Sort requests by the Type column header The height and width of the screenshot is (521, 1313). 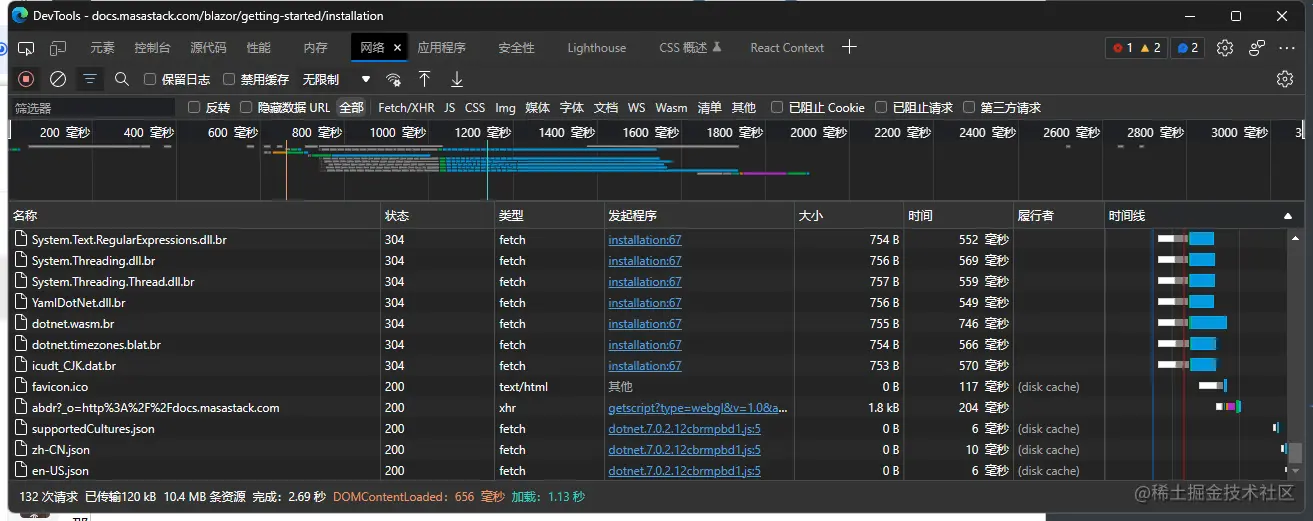[549, 216]
